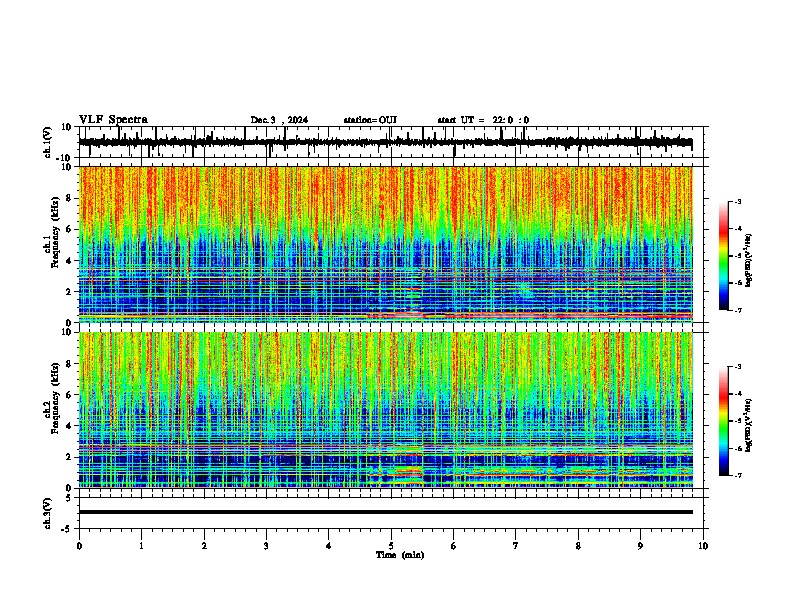Click time axis tick label "7"
The image size is (792, 612).
[516, 546]
